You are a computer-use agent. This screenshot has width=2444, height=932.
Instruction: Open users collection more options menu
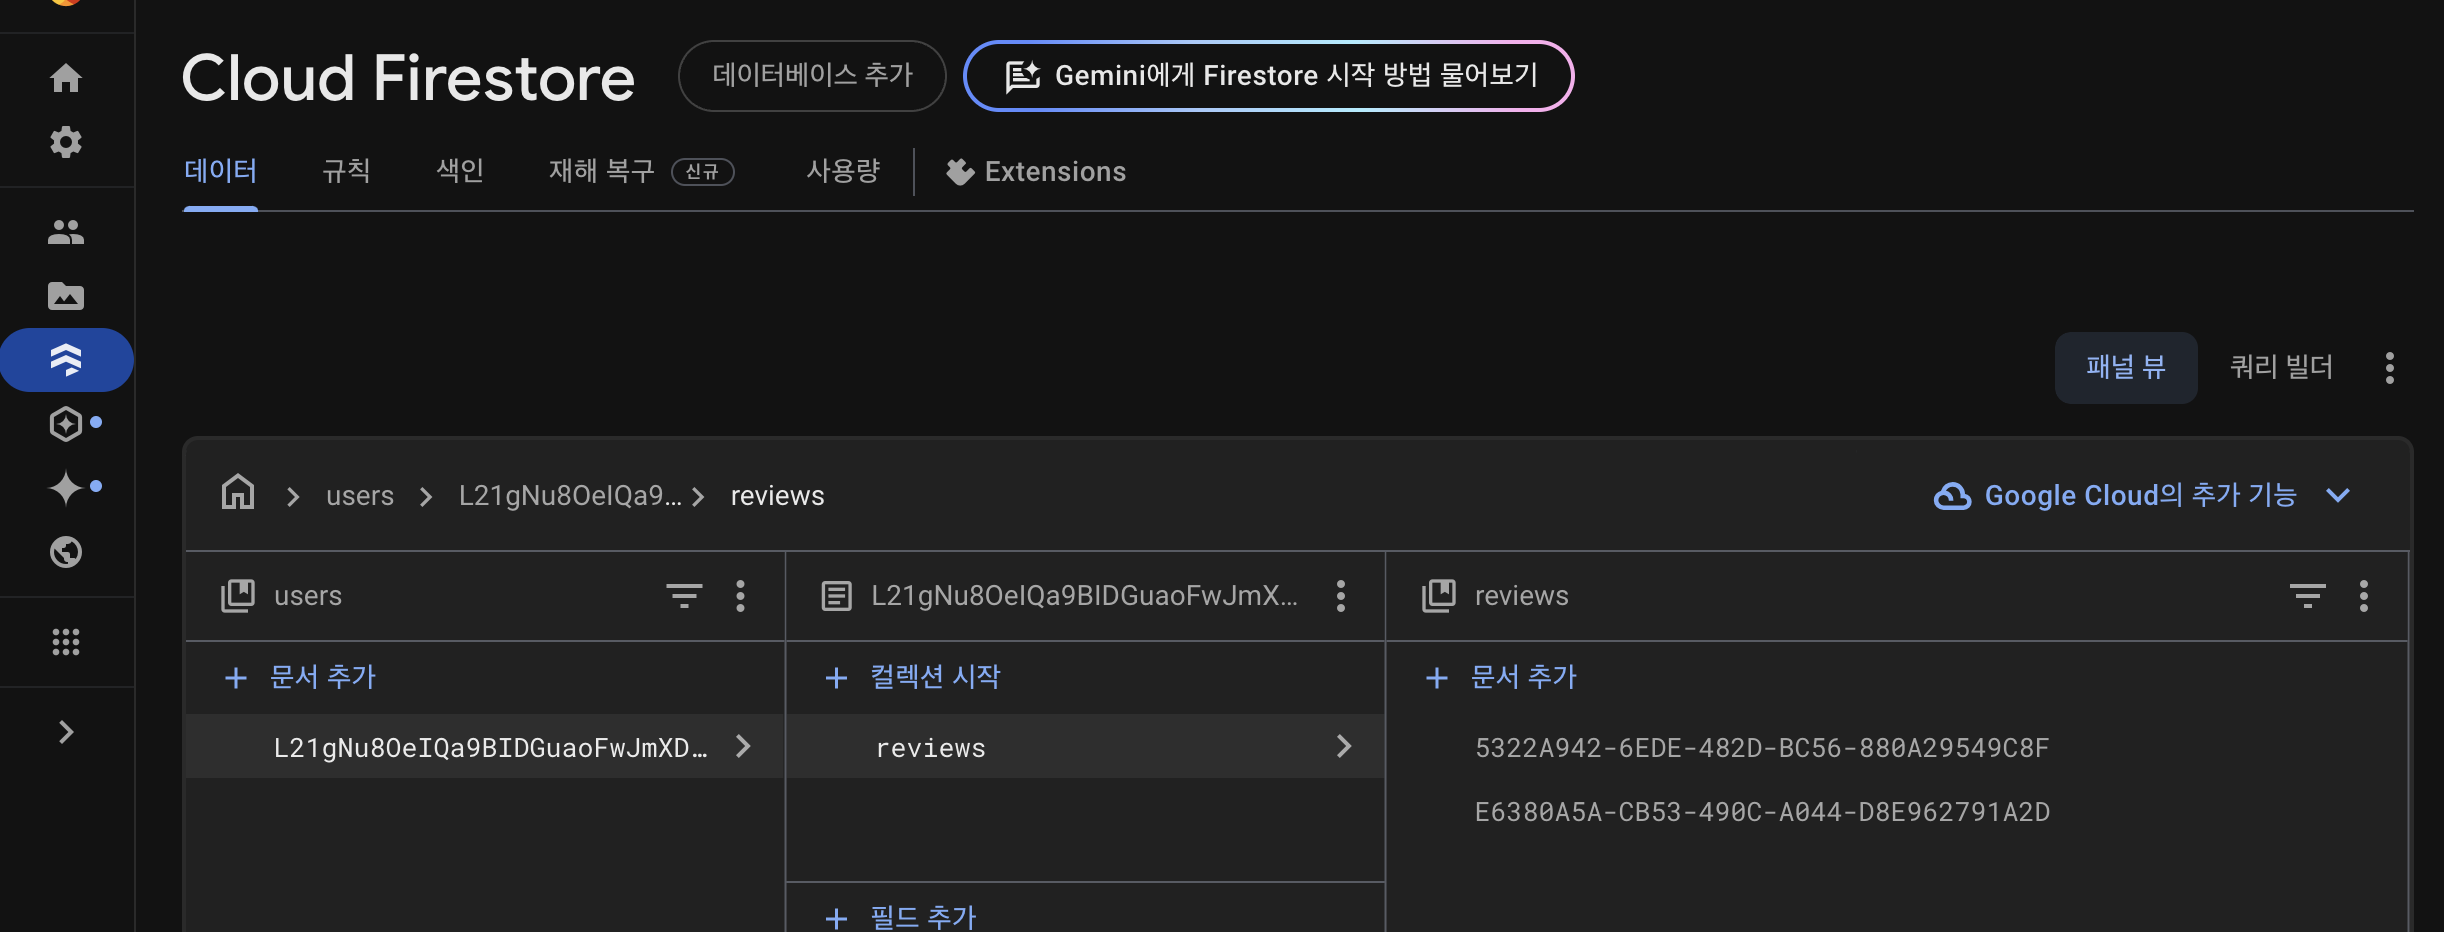(x=740, y=596)
